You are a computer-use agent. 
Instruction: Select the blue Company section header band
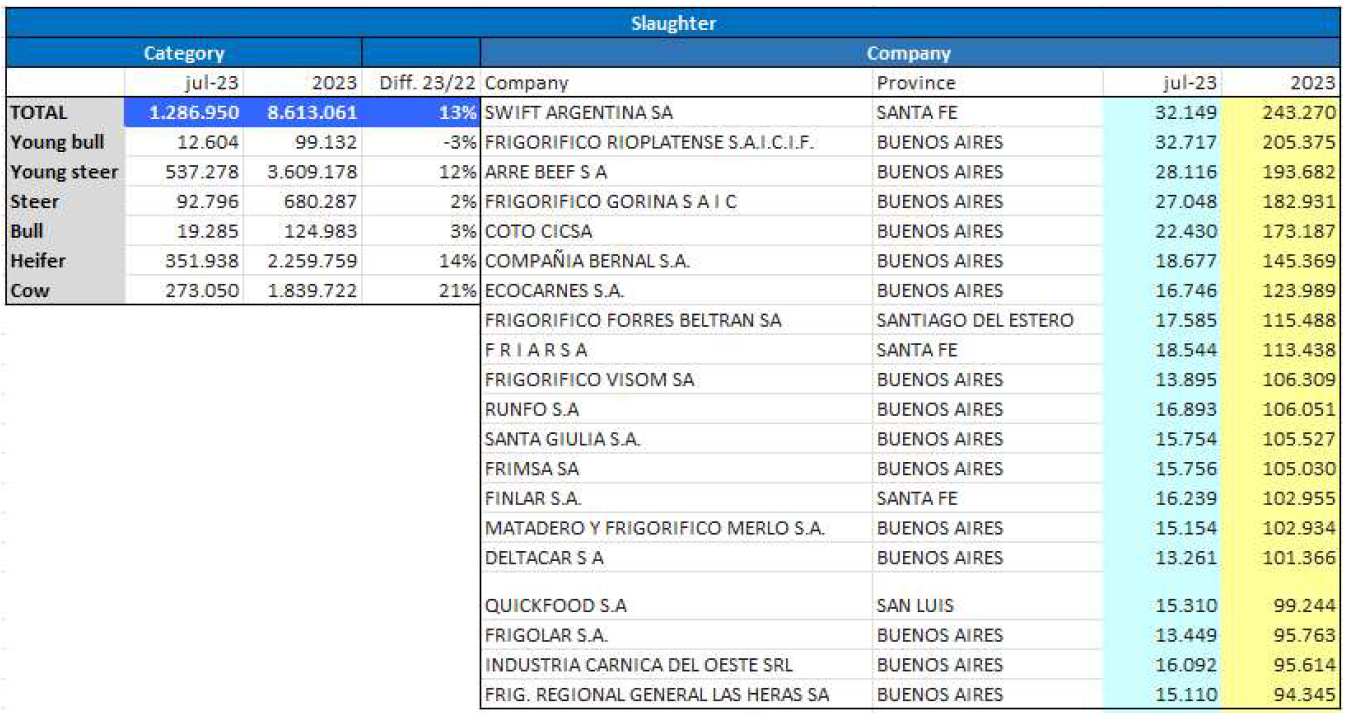tap(908, 53)
